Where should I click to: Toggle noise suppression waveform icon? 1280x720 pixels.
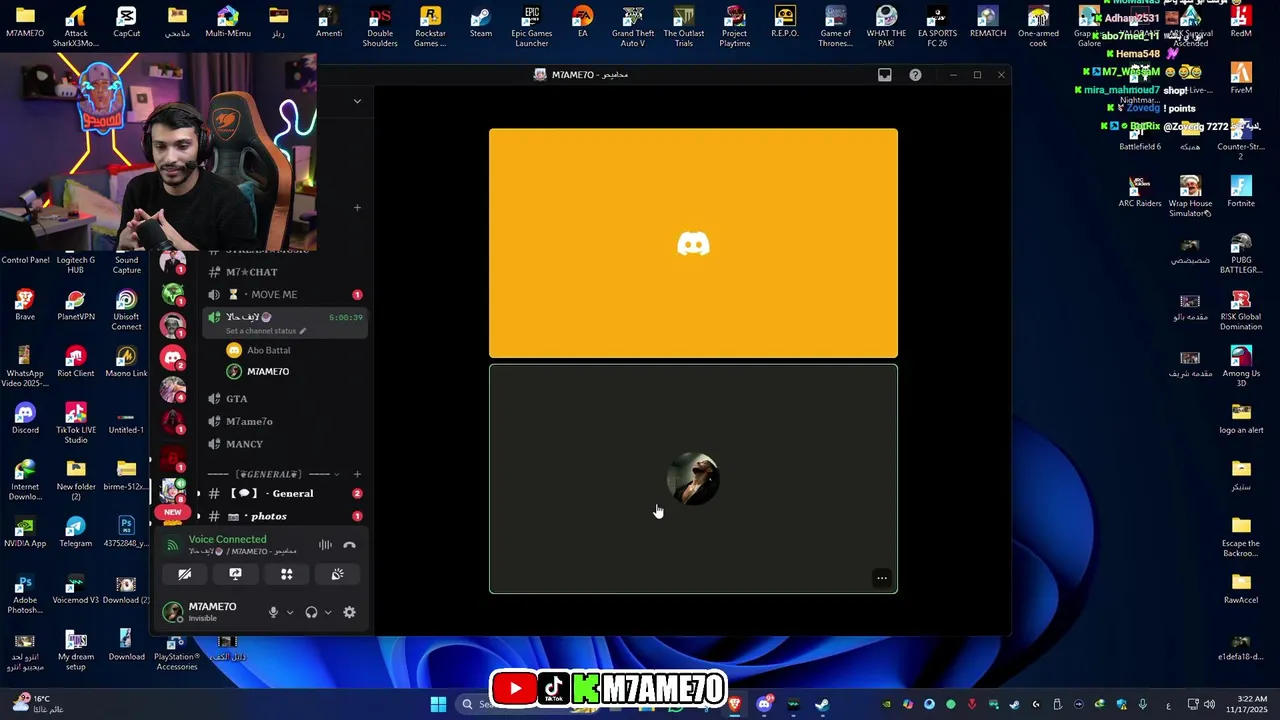(325, 545)
